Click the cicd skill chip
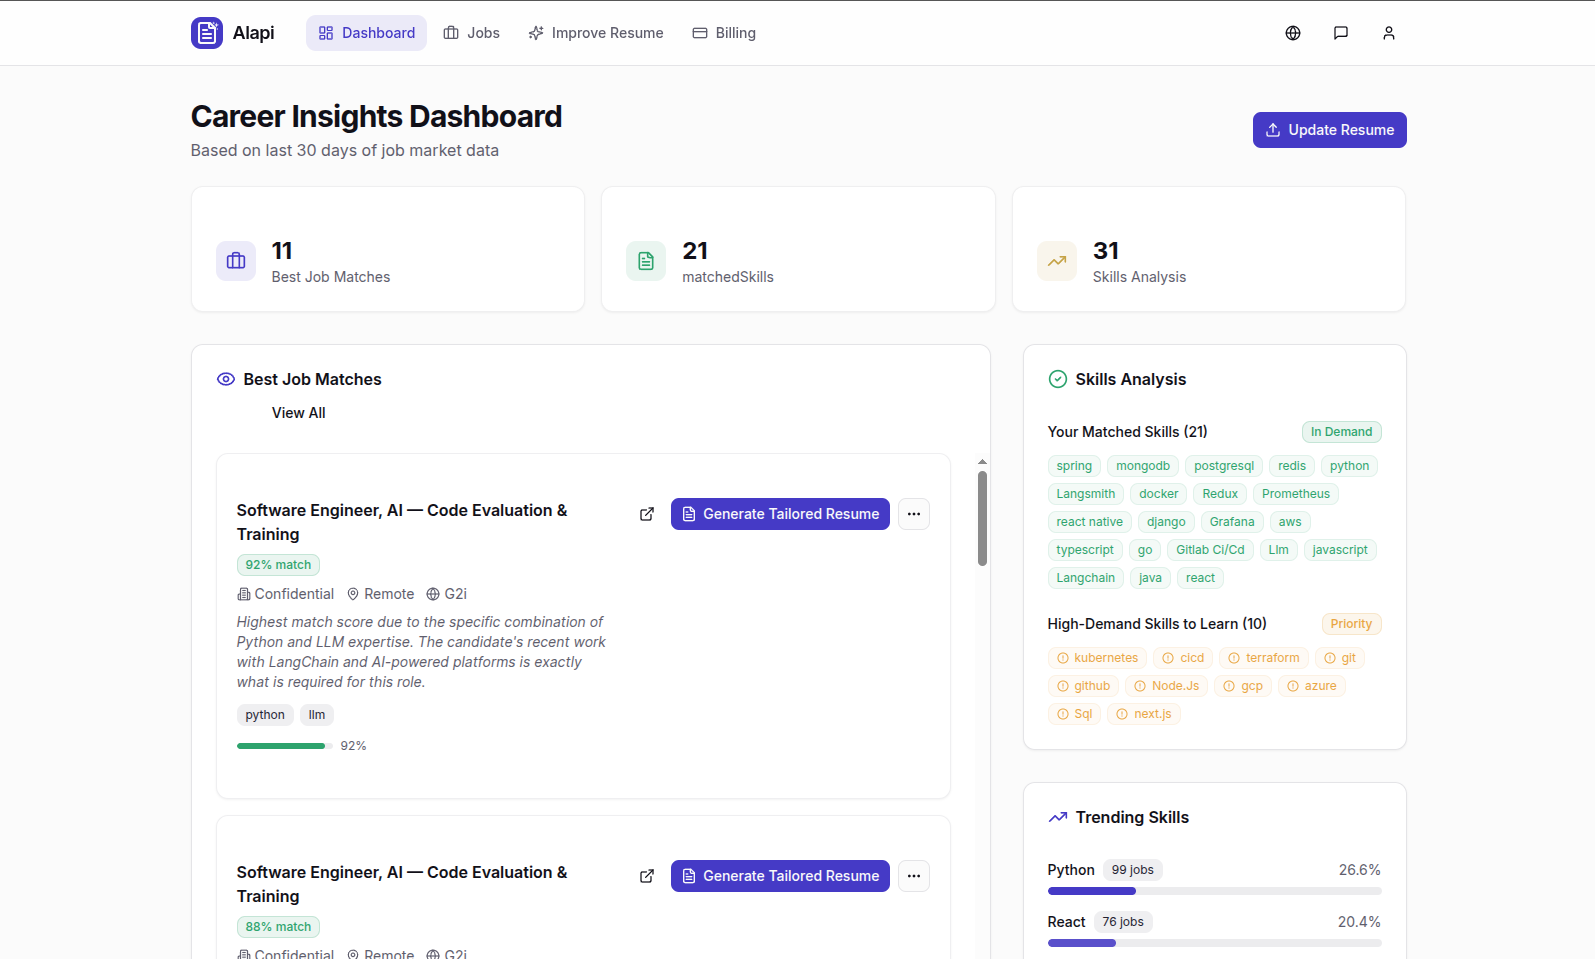This screenshot has height=959, width=1595. pyautogui.click(x=1183, y=658)
